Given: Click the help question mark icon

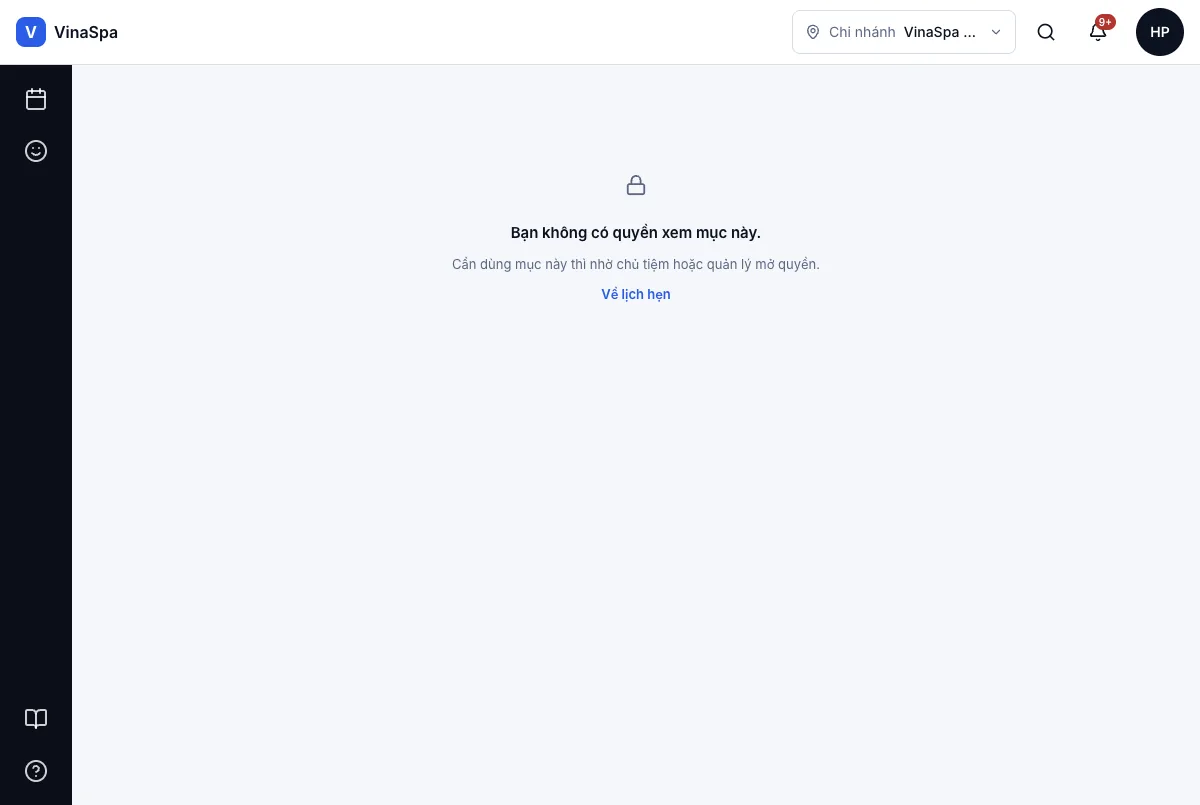Looking at the screenshot, I should point(36,771).
